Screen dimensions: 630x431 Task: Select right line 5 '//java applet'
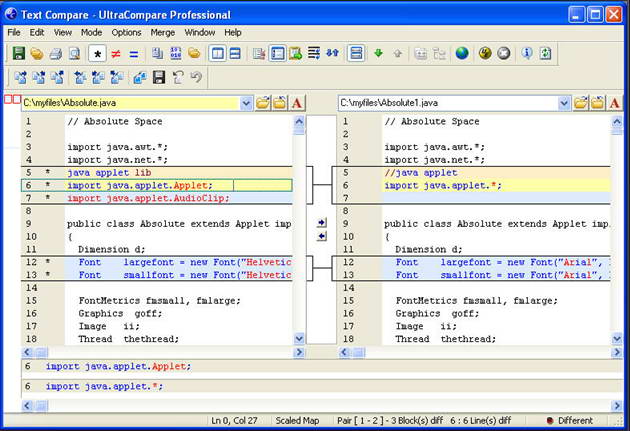point(421,173)
